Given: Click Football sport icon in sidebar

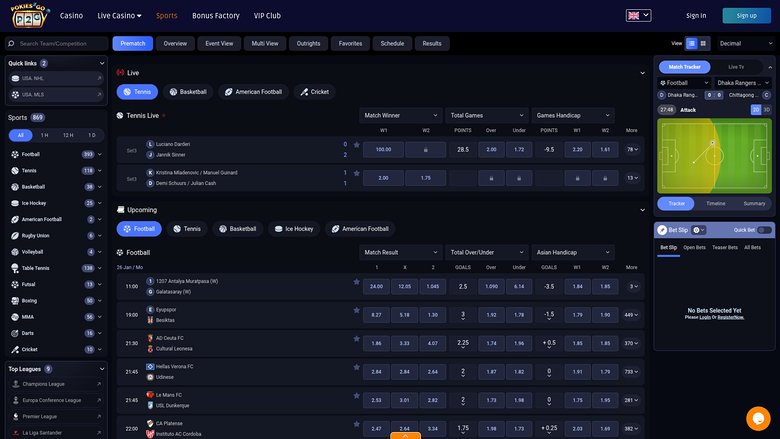Looking at the screenshot, I should pos(15,155).
